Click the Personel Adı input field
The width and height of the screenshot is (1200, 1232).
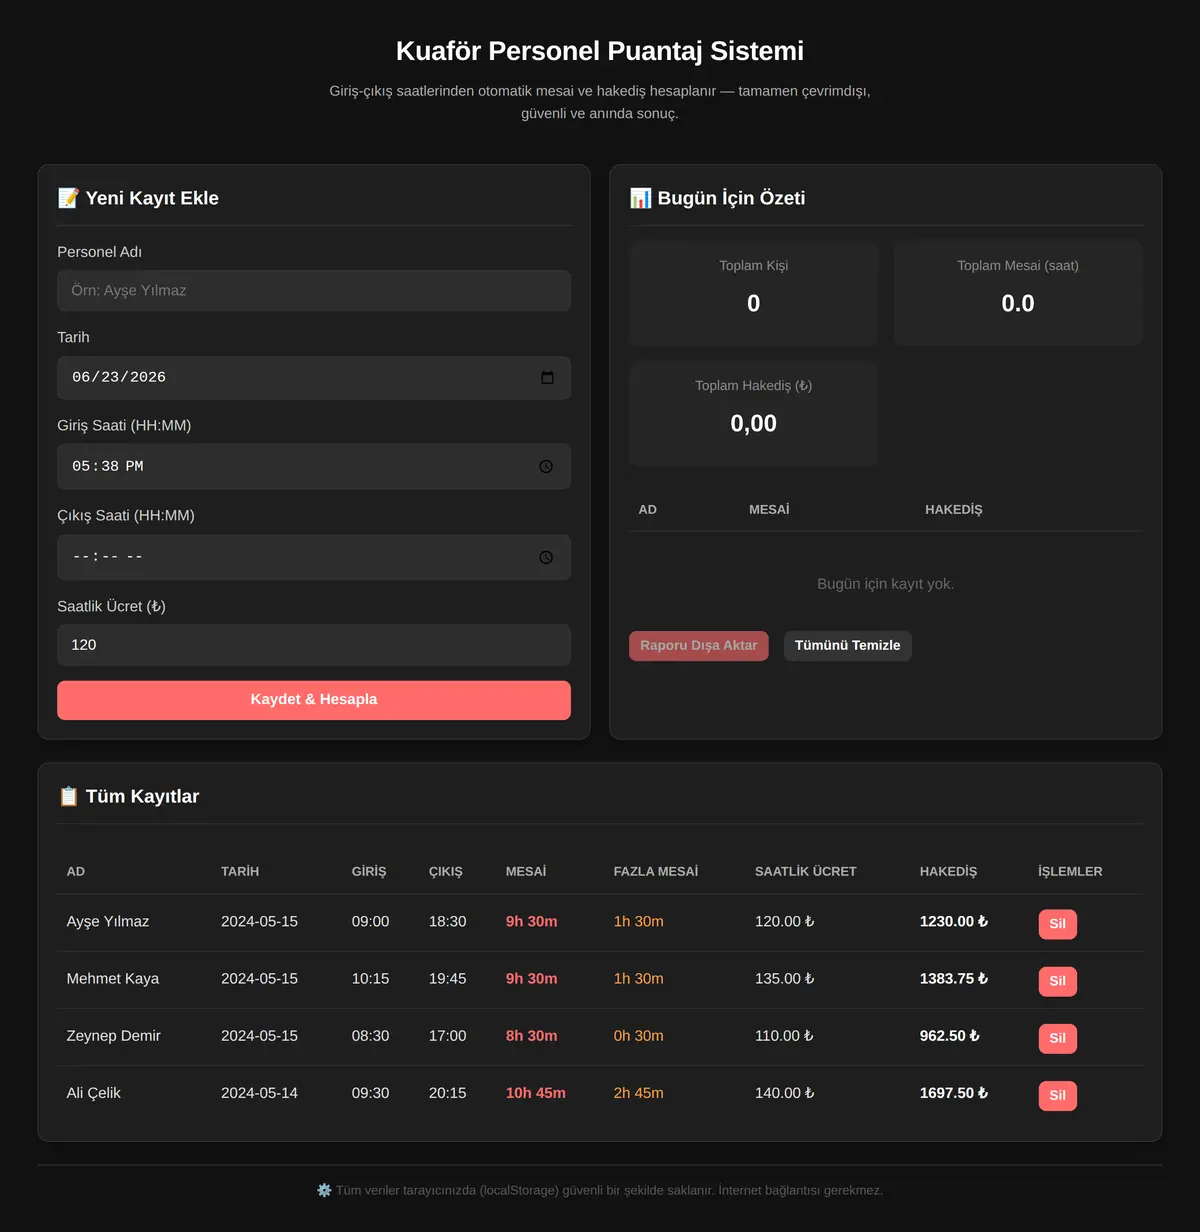[x=314, y=291]
